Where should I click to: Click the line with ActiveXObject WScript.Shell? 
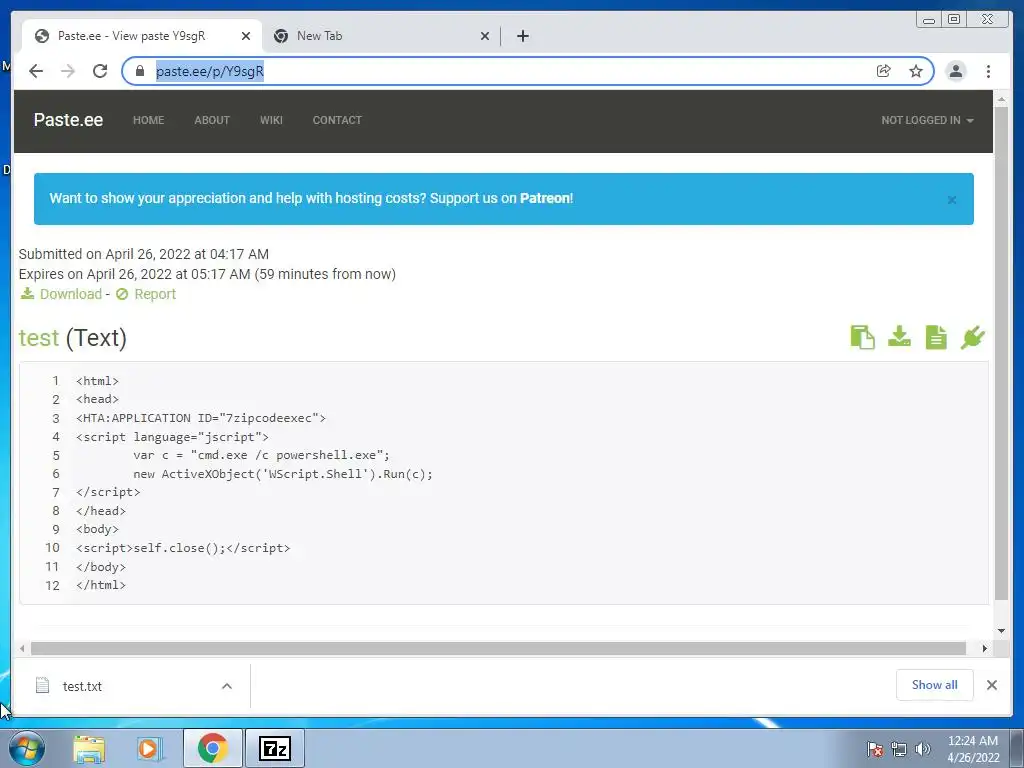(x=283, y=474)
